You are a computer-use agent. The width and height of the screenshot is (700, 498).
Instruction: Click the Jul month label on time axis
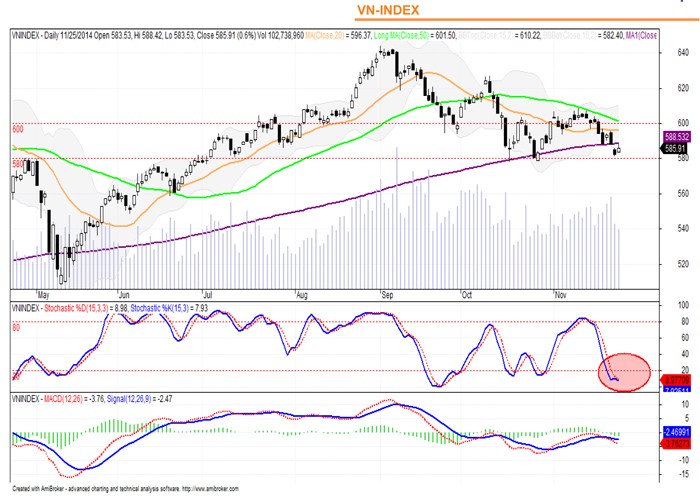(208, 296)
